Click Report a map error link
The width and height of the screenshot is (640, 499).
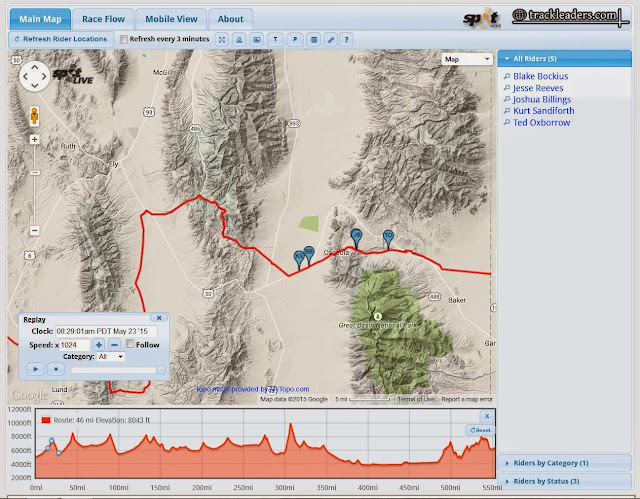coord(467,399)
